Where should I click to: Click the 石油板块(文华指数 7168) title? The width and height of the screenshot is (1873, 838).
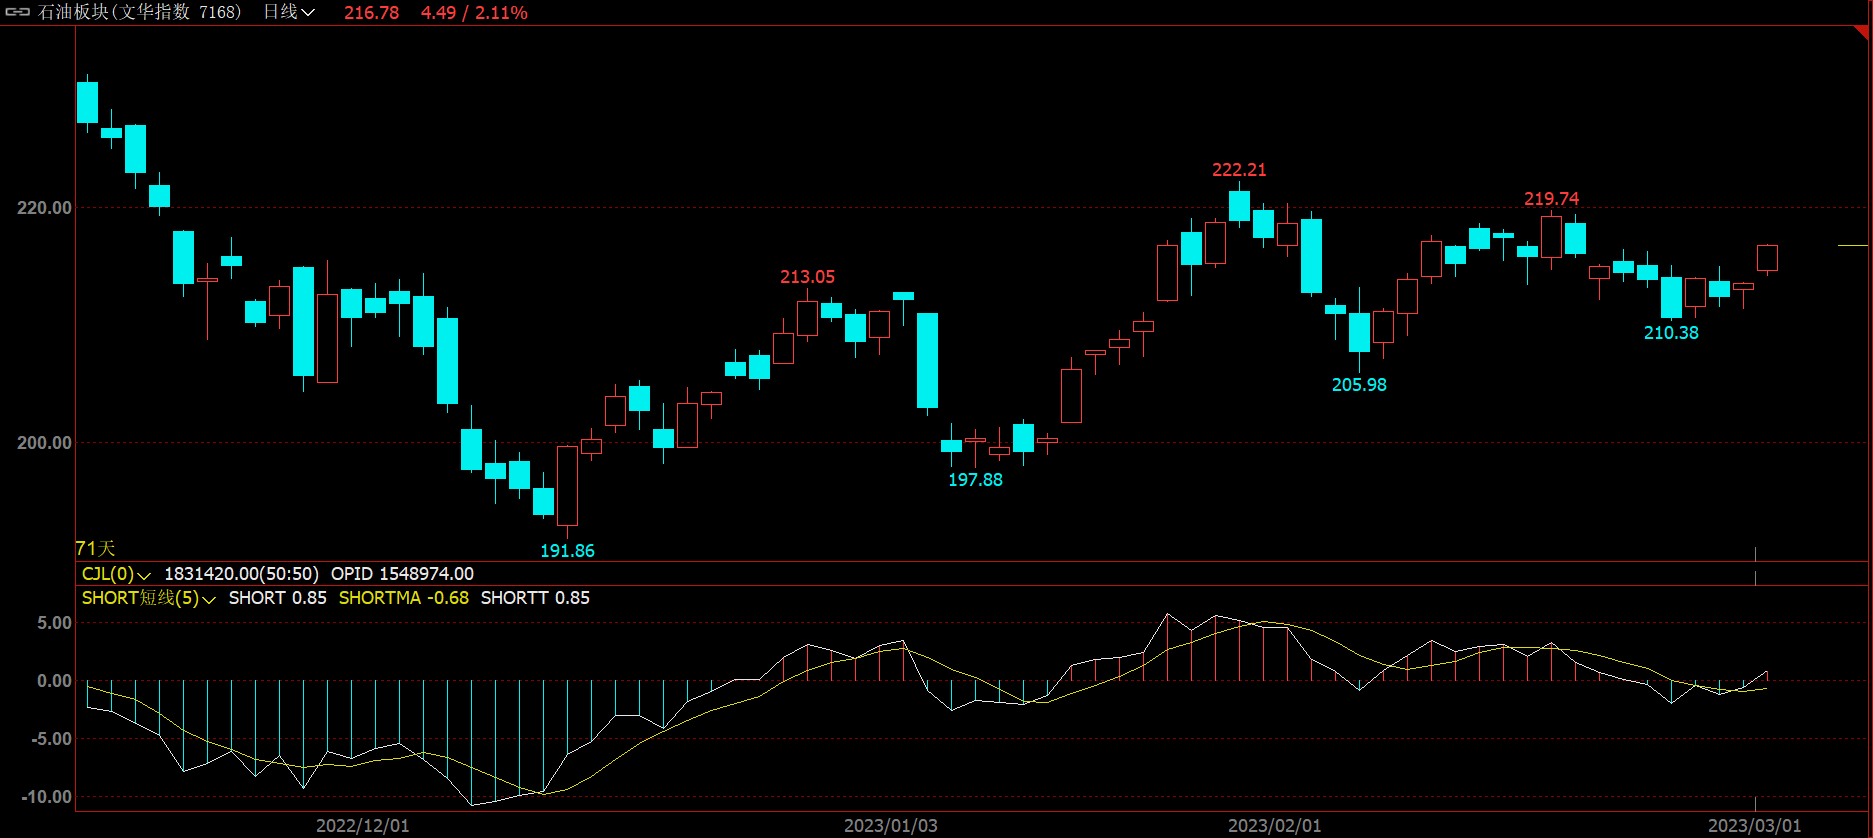tap(139, 12)
